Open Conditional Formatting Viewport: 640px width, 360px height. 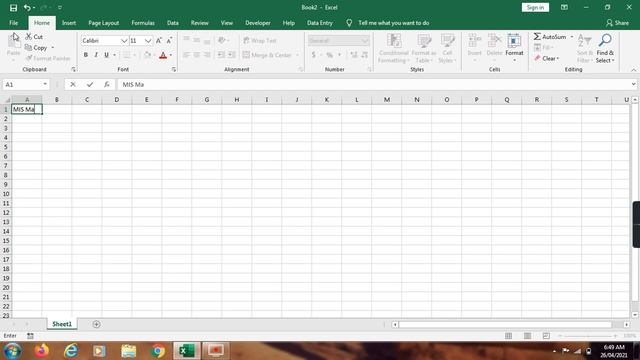[x=393, y=48]
